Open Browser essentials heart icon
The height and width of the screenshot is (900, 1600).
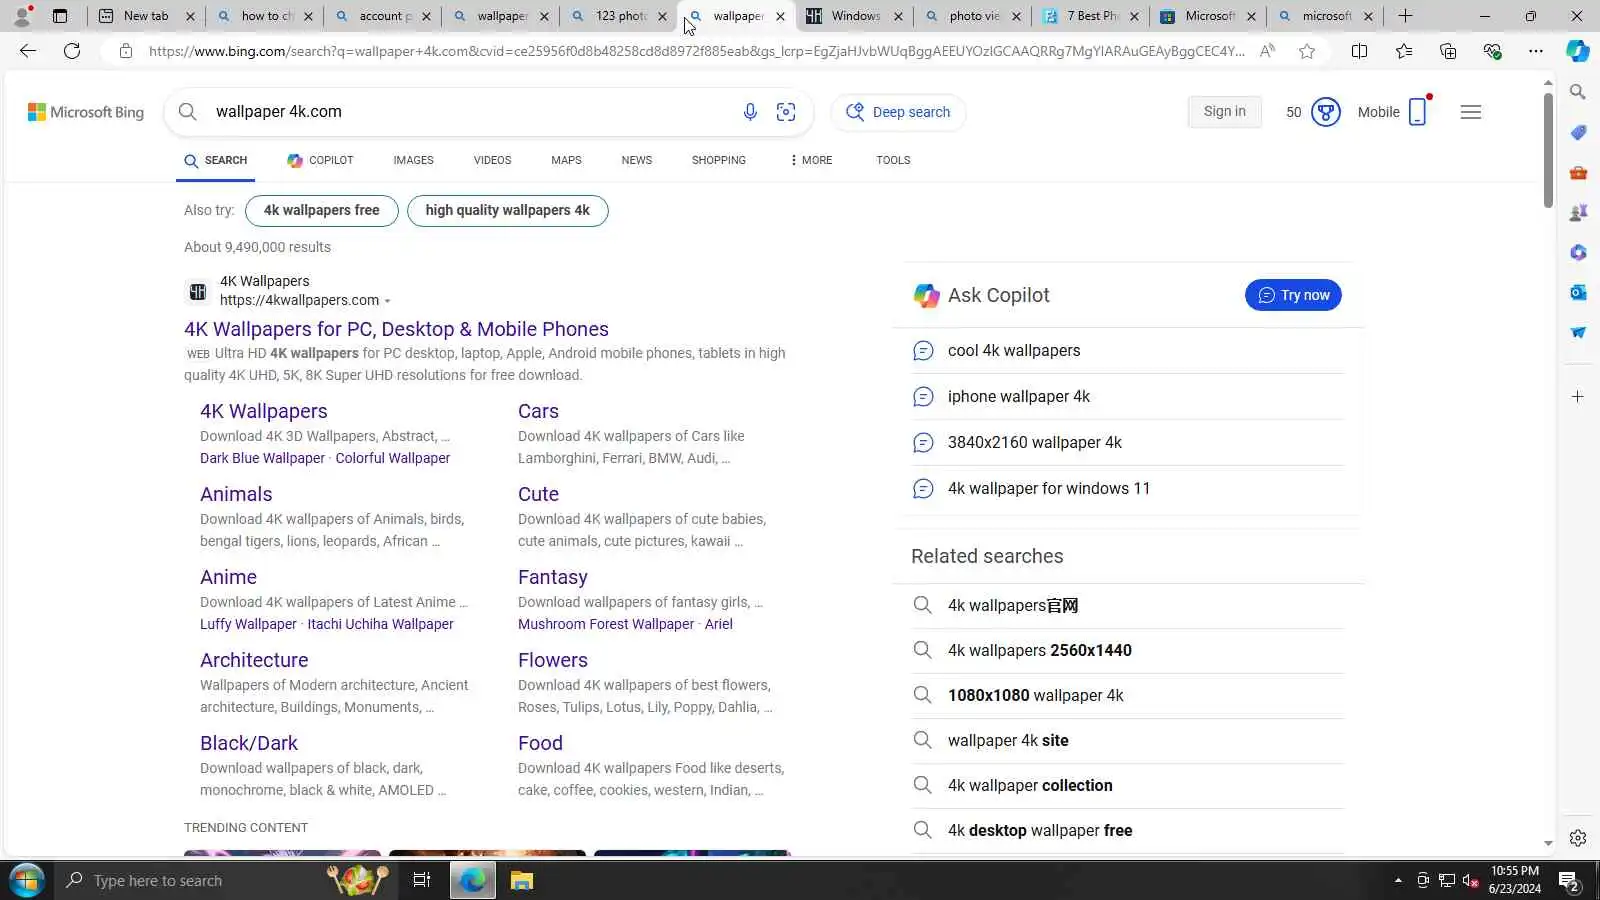(1492, 51)
